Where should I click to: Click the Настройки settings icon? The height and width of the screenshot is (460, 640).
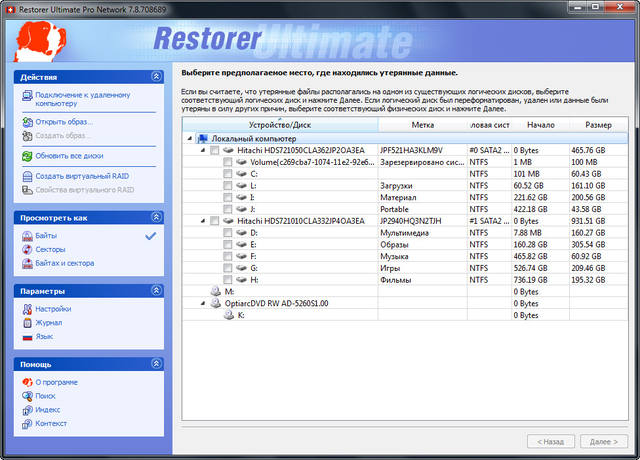tap(27, 309)
